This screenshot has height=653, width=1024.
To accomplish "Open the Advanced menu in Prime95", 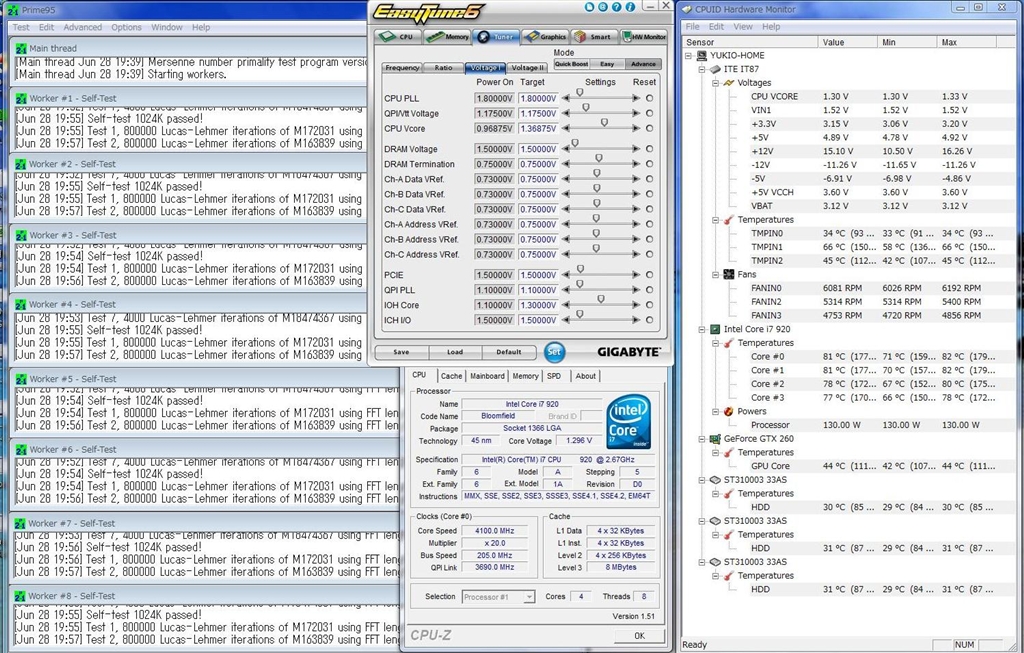I will pyautogui.click(x=83, y=27).
